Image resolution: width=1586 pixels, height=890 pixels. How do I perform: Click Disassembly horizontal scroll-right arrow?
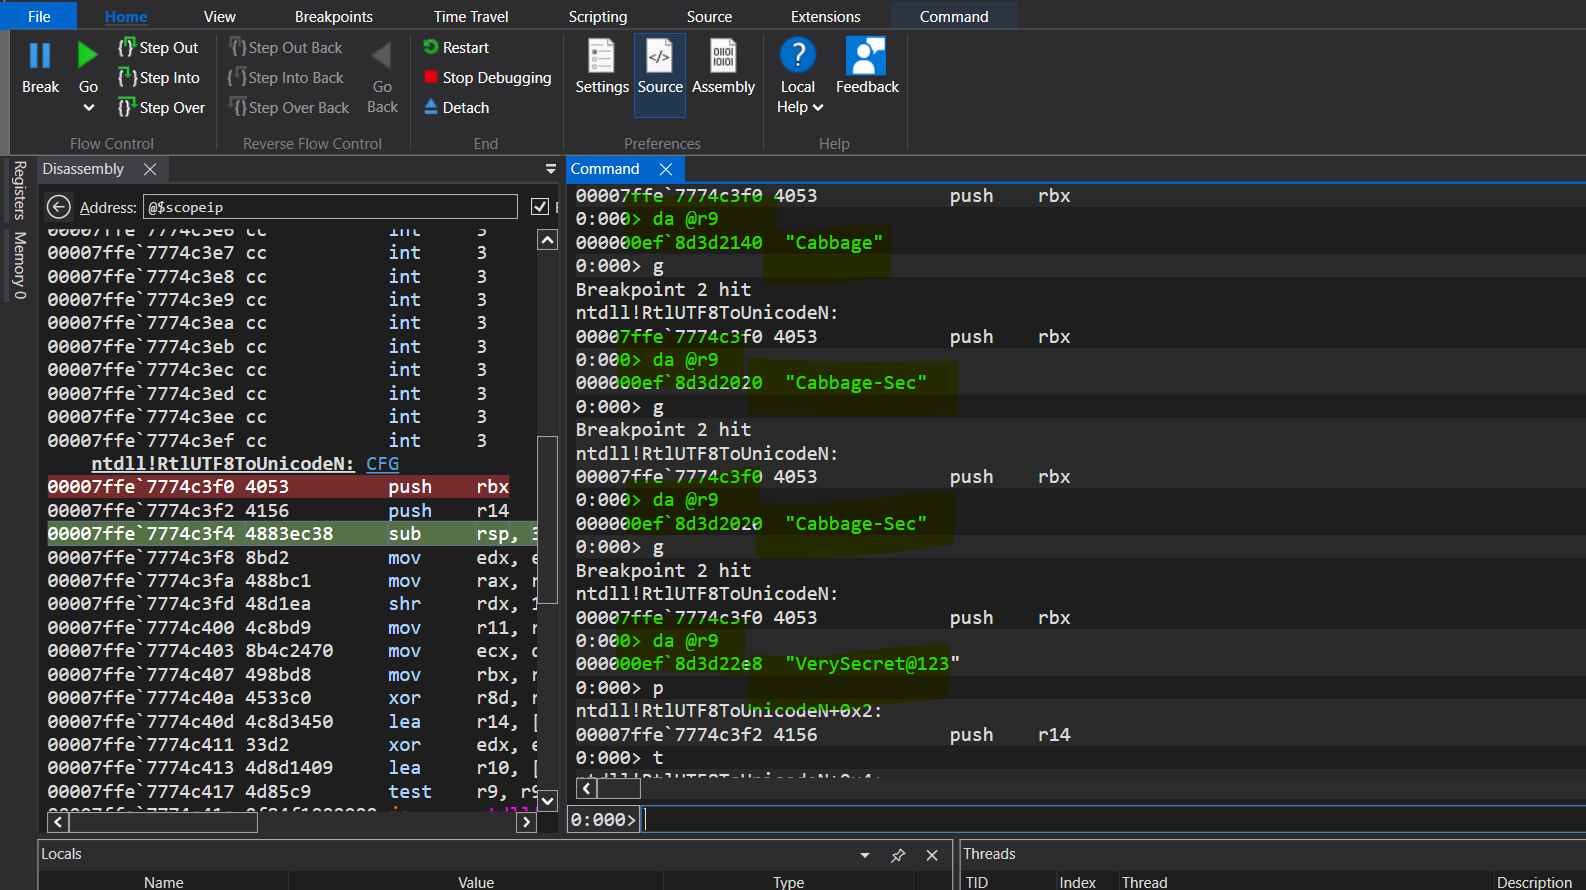(527, 822)
